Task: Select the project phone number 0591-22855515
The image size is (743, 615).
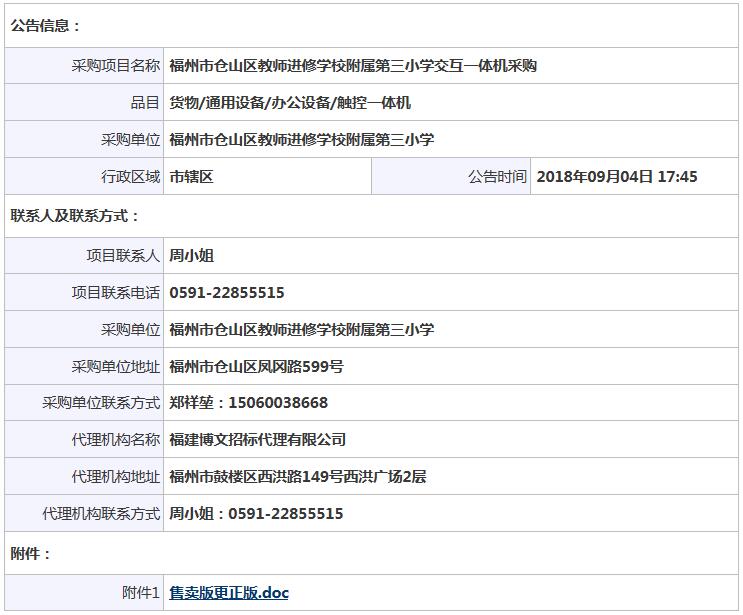Action: pyautogui.click(x=227, y=293)
